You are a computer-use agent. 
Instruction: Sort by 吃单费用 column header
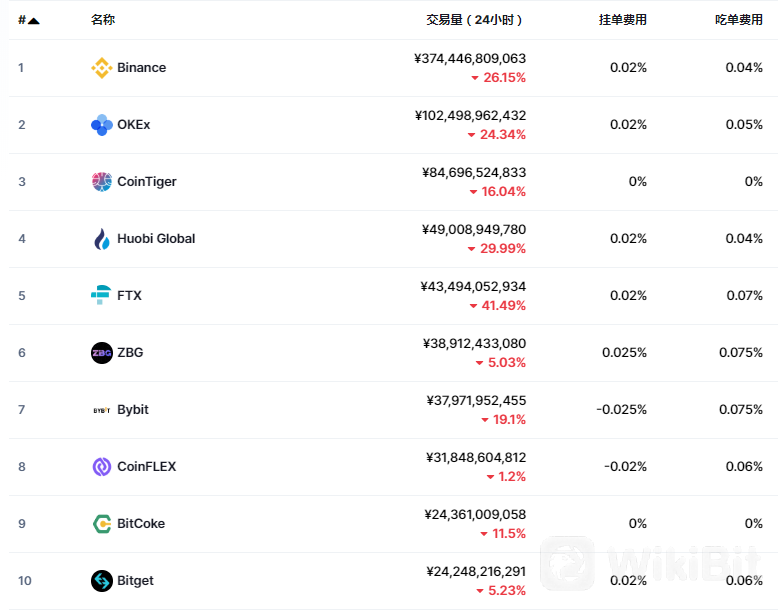click(x=739, y=20)
